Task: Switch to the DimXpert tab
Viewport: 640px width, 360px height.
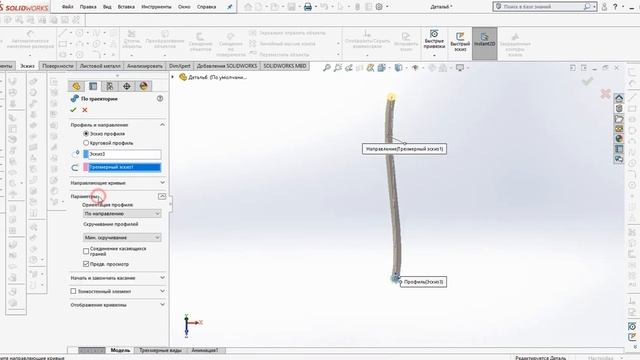Action: (x=180, y=66)
